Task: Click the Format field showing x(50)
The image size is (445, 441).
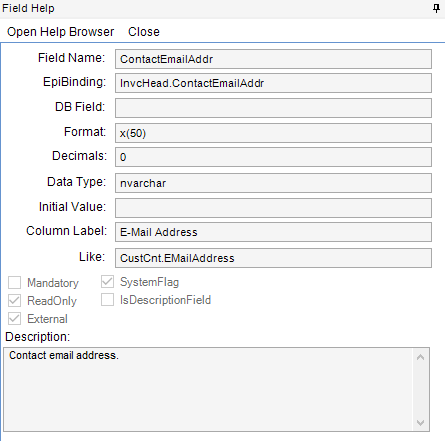Action: click(273, 133)
